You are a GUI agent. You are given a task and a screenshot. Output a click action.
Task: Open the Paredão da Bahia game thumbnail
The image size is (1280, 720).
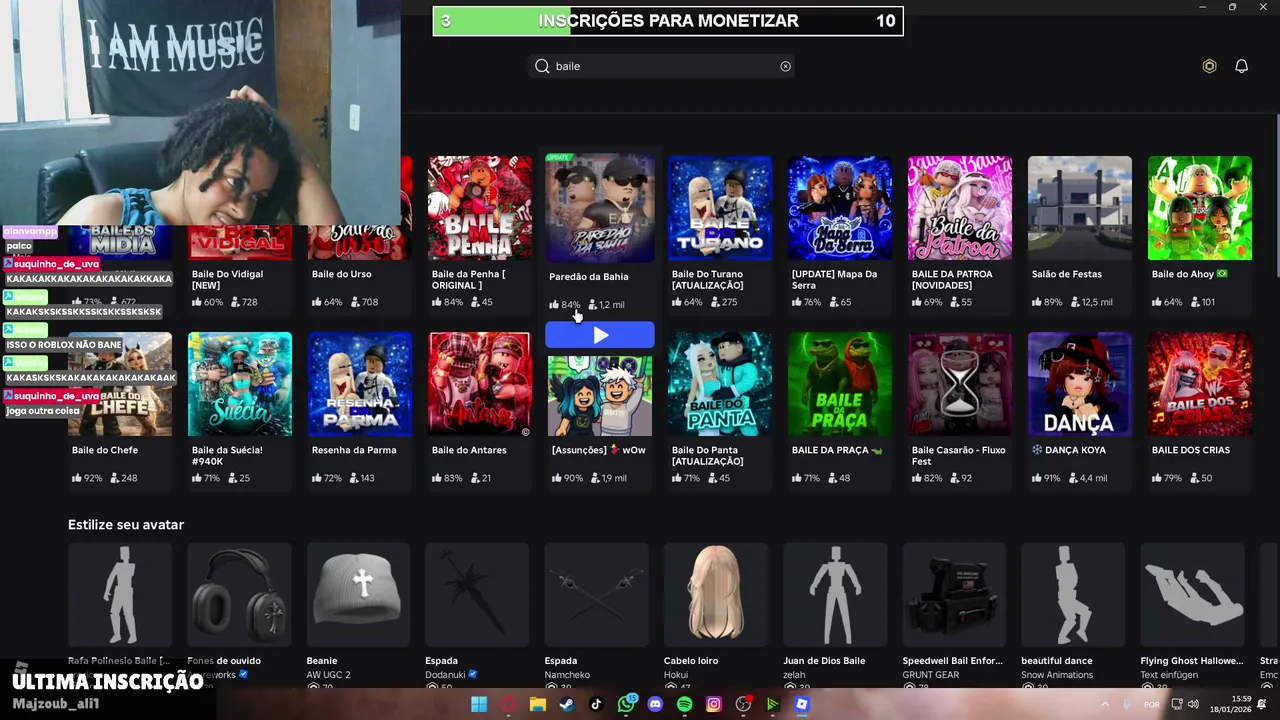[600, 208]
